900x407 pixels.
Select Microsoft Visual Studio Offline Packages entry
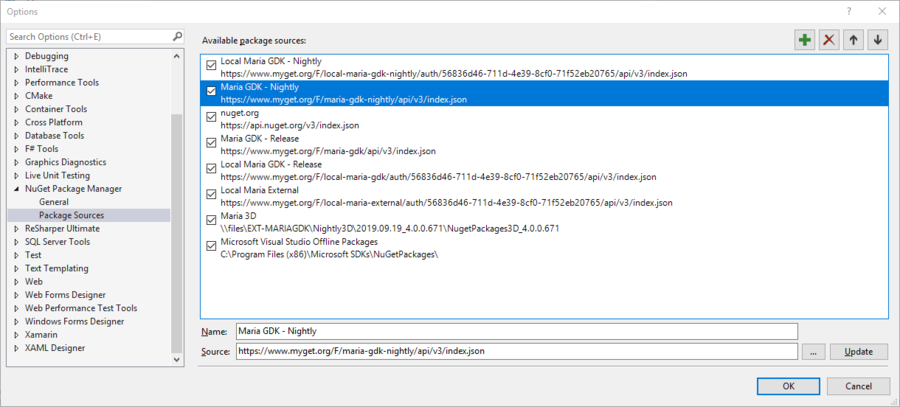tap(544, 247)
